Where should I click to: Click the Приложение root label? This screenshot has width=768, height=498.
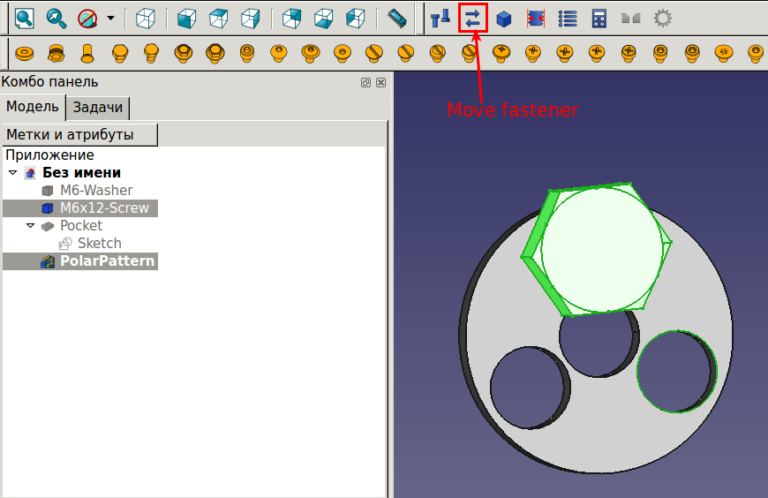[49, 155]
